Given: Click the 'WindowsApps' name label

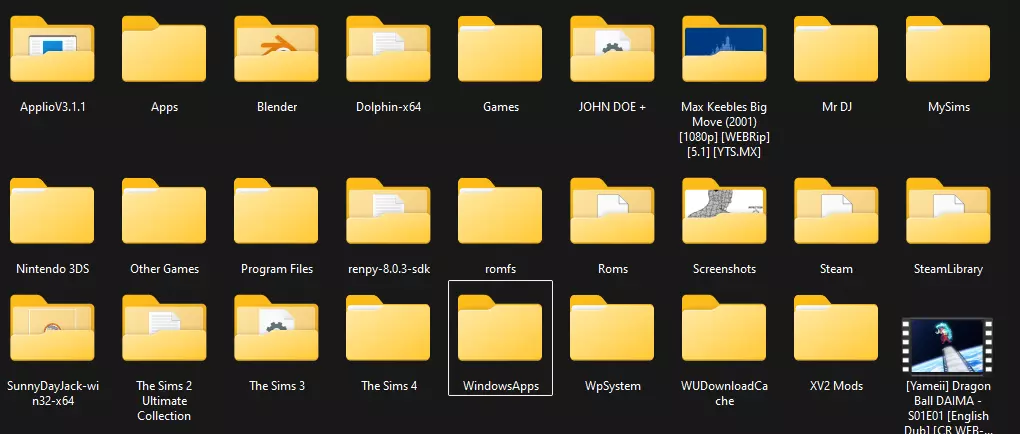Looking at the screenshot, I should (501, 386).
